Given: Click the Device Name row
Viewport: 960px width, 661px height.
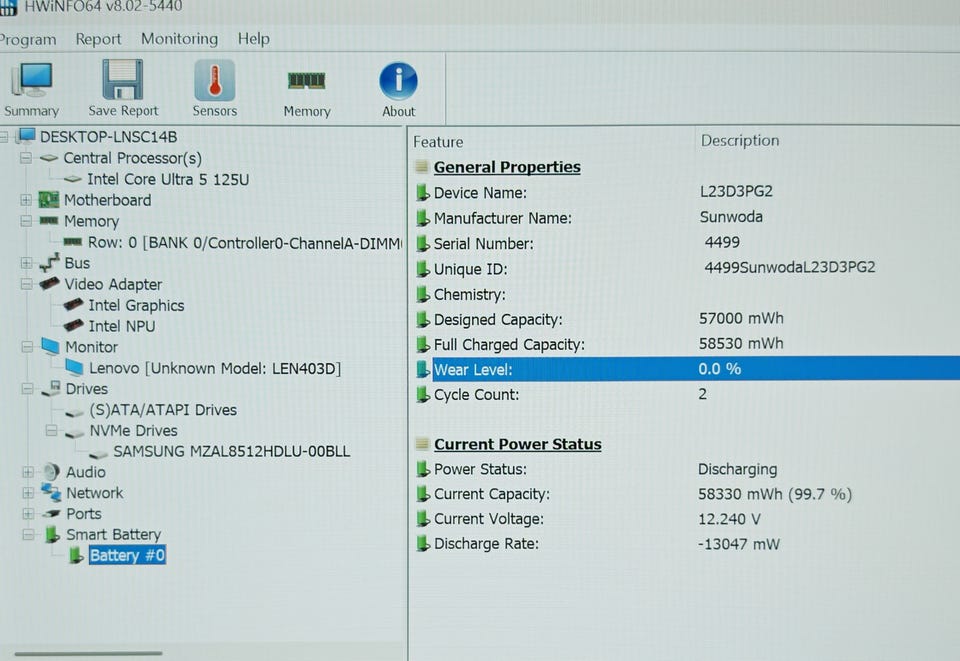Looking at the screenshot, I should click(x=684, y=192).
